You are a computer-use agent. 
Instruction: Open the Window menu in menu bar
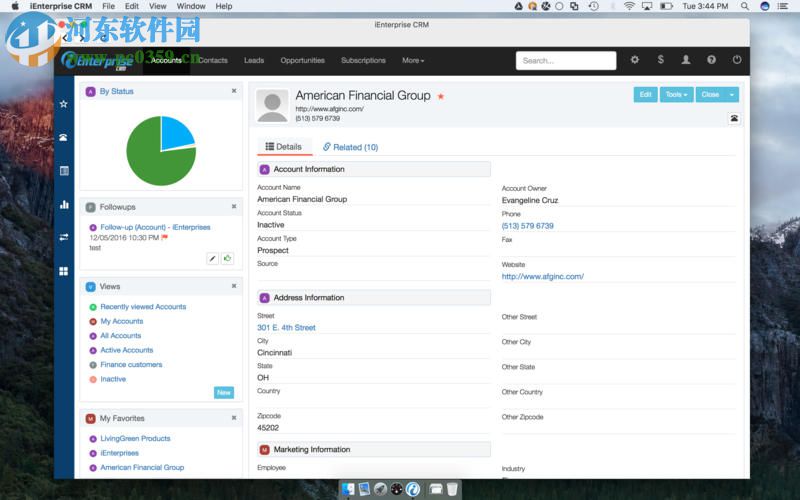point(191,6)
